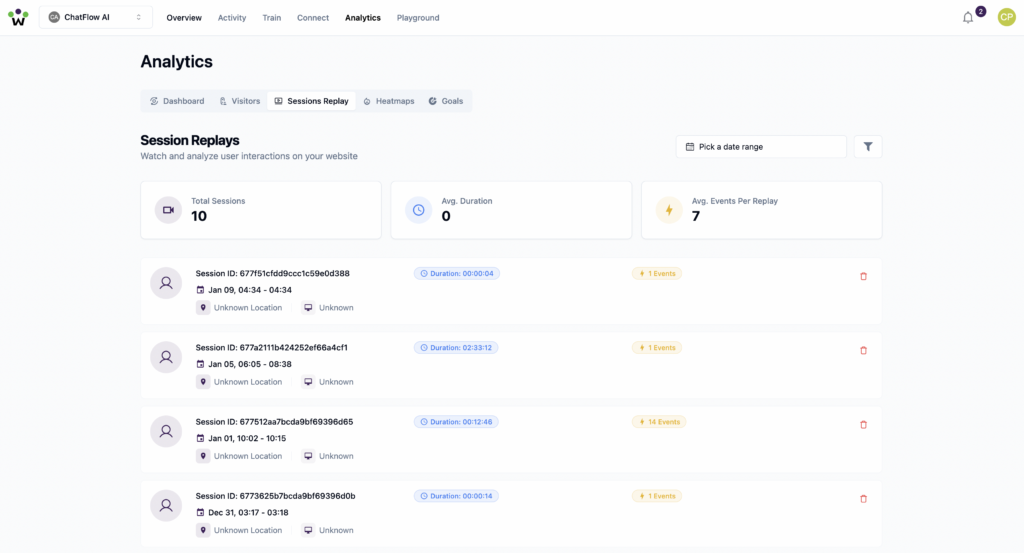Open the Pick a date range picker
This screenshot has width=1024, height=553.
760,147
